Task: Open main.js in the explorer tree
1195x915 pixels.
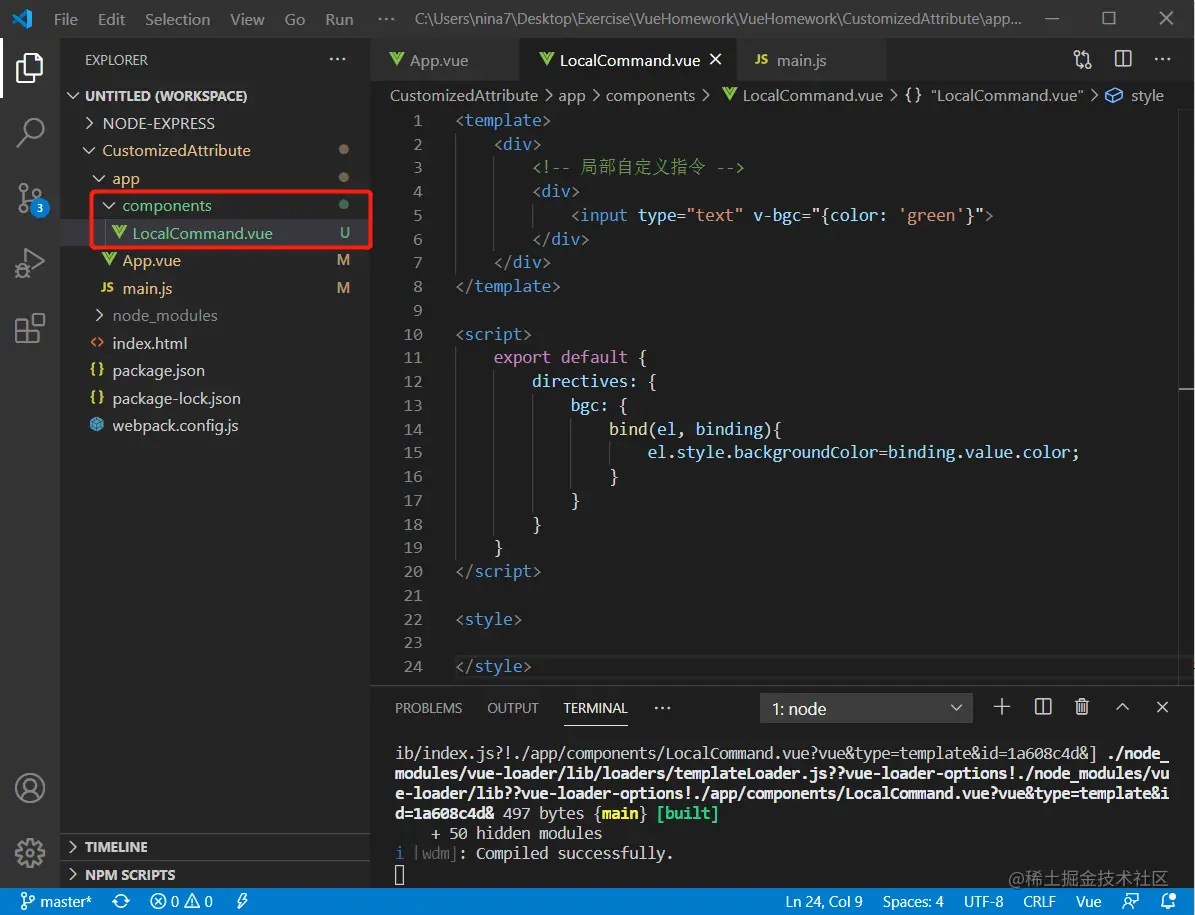Action: pyautogui.click(x=216, y=288)
